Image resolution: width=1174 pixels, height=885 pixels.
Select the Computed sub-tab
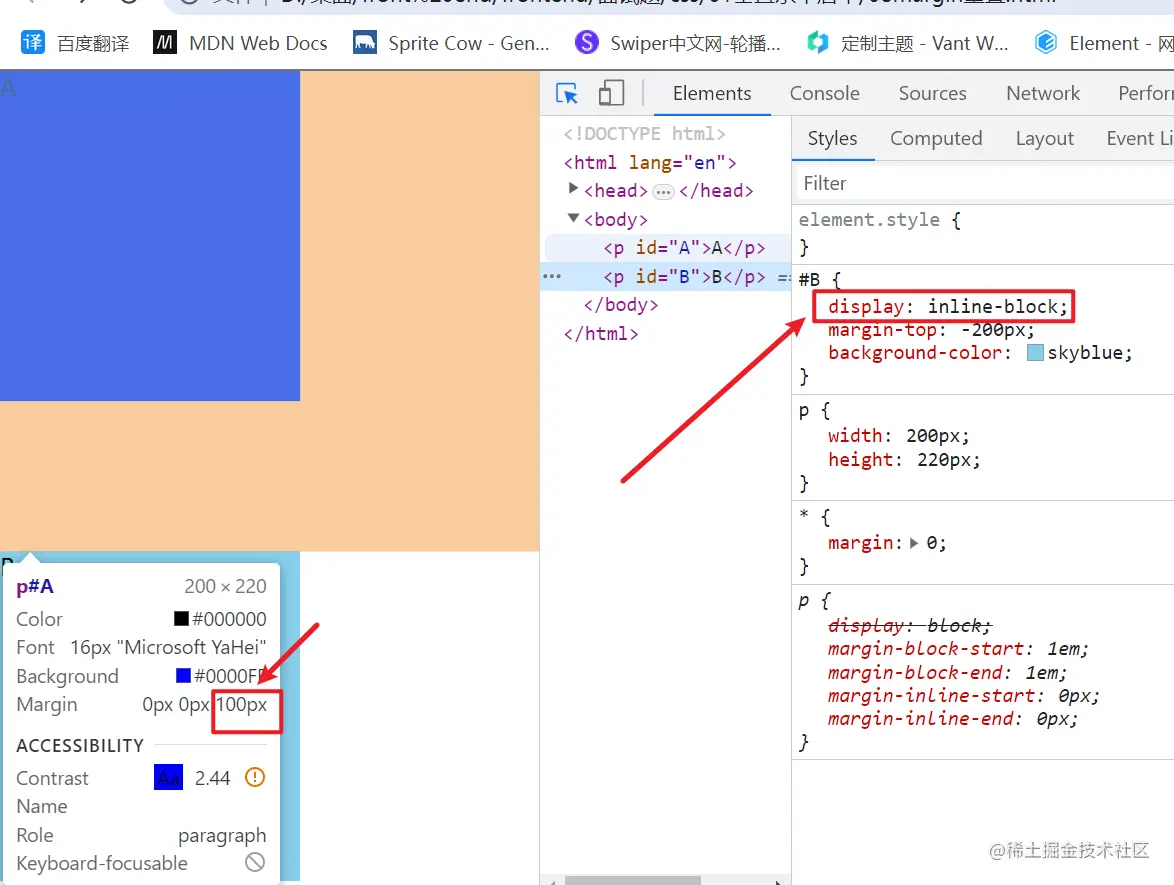click(x=936, y=139)
